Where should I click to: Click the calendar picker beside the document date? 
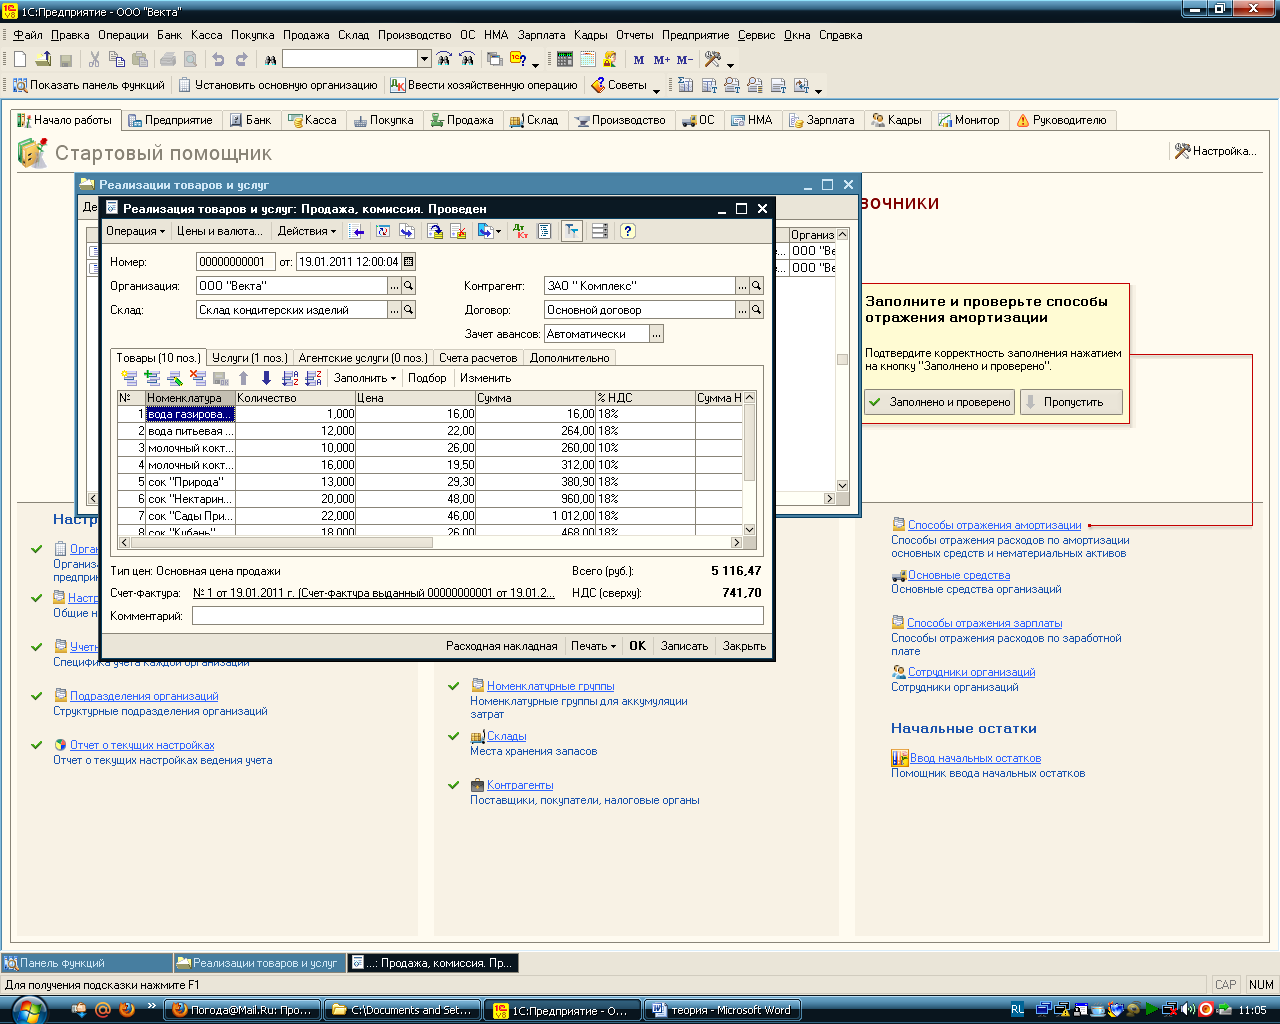pos(409,262)
